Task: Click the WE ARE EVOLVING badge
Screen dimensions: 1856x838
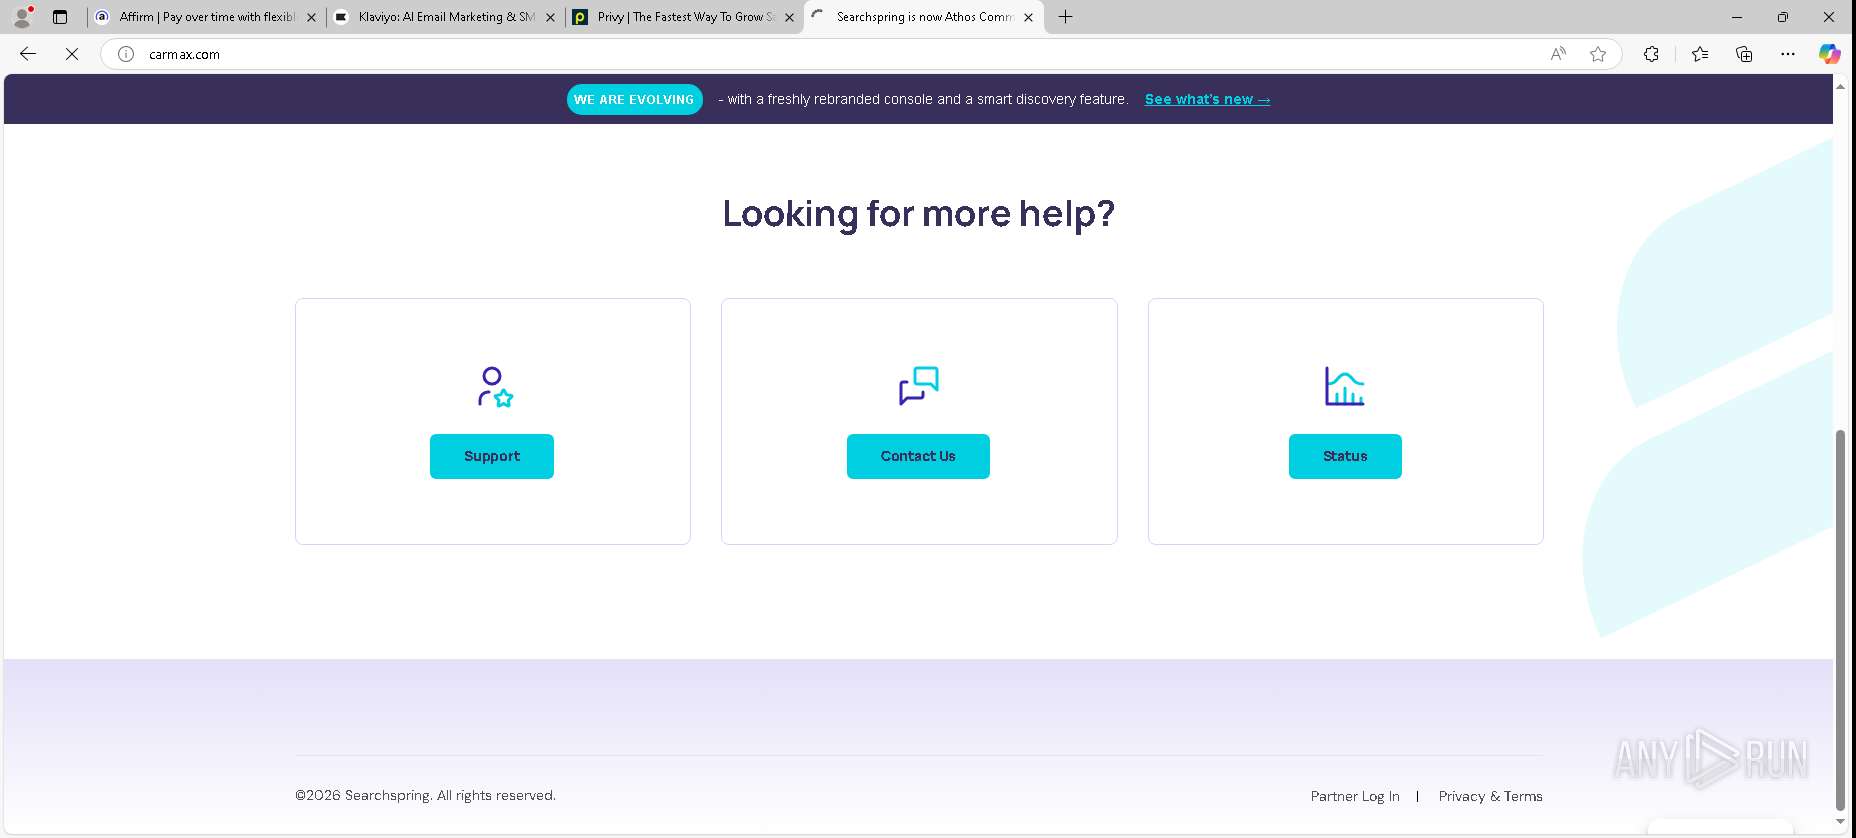Action: click(634, 99)
